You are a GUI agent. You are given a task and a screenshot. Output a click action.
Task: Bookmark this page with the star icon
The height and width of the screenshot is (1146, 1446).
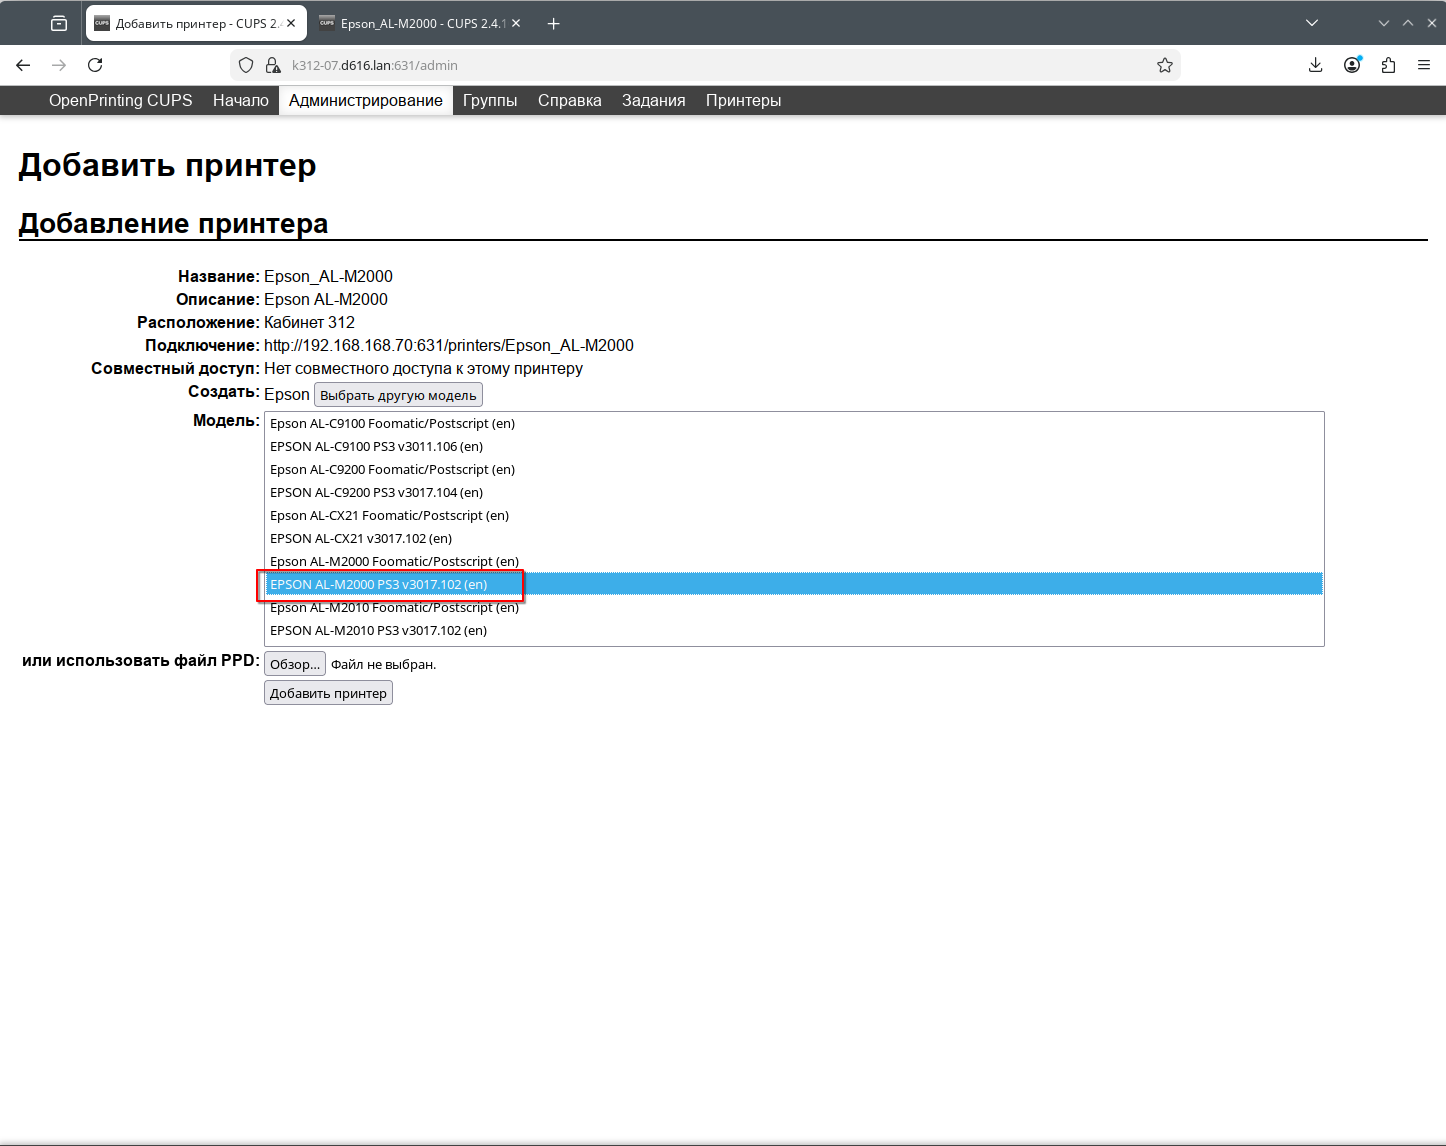(1165, 65)
